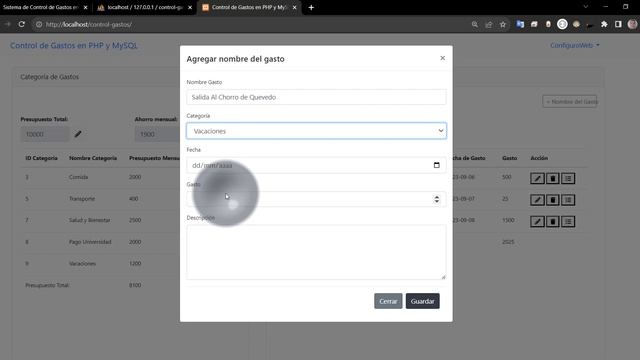Click list icon in the row with gasto 1500
This screenshot has height=360, width=640.
[568, 222]
